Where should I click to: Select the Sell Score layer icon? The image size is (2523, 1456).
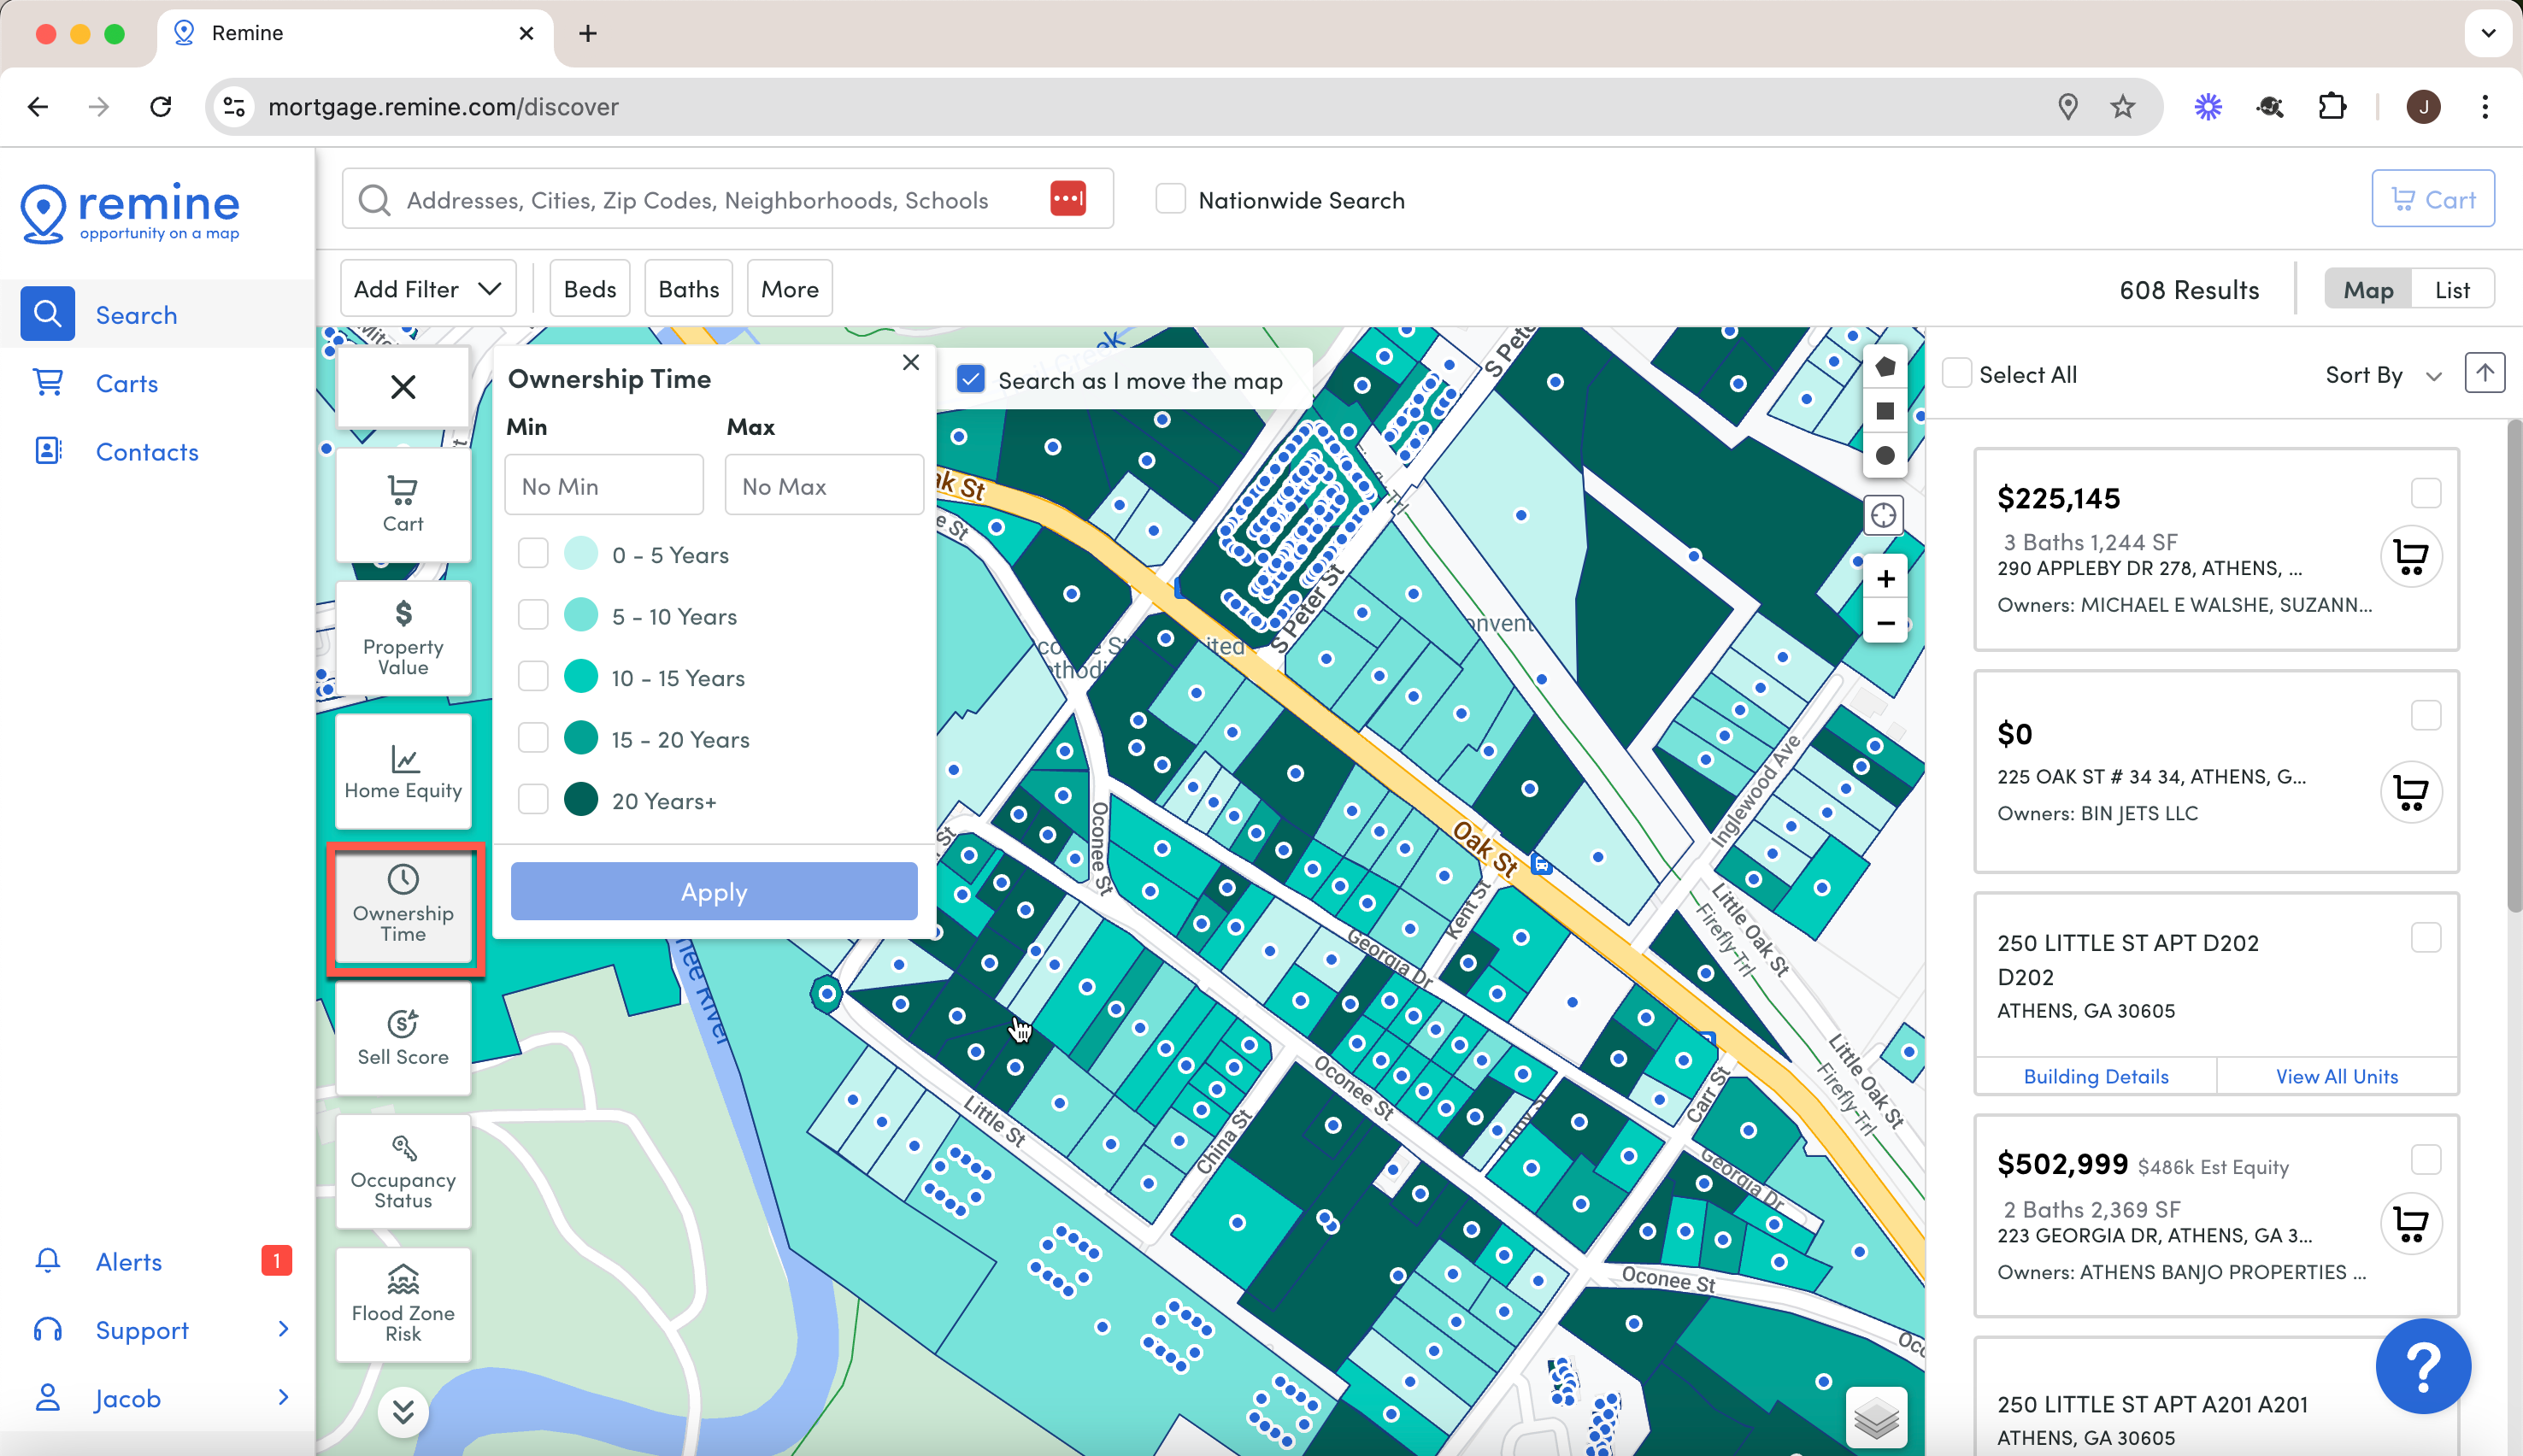click(x=403, y=1023)
